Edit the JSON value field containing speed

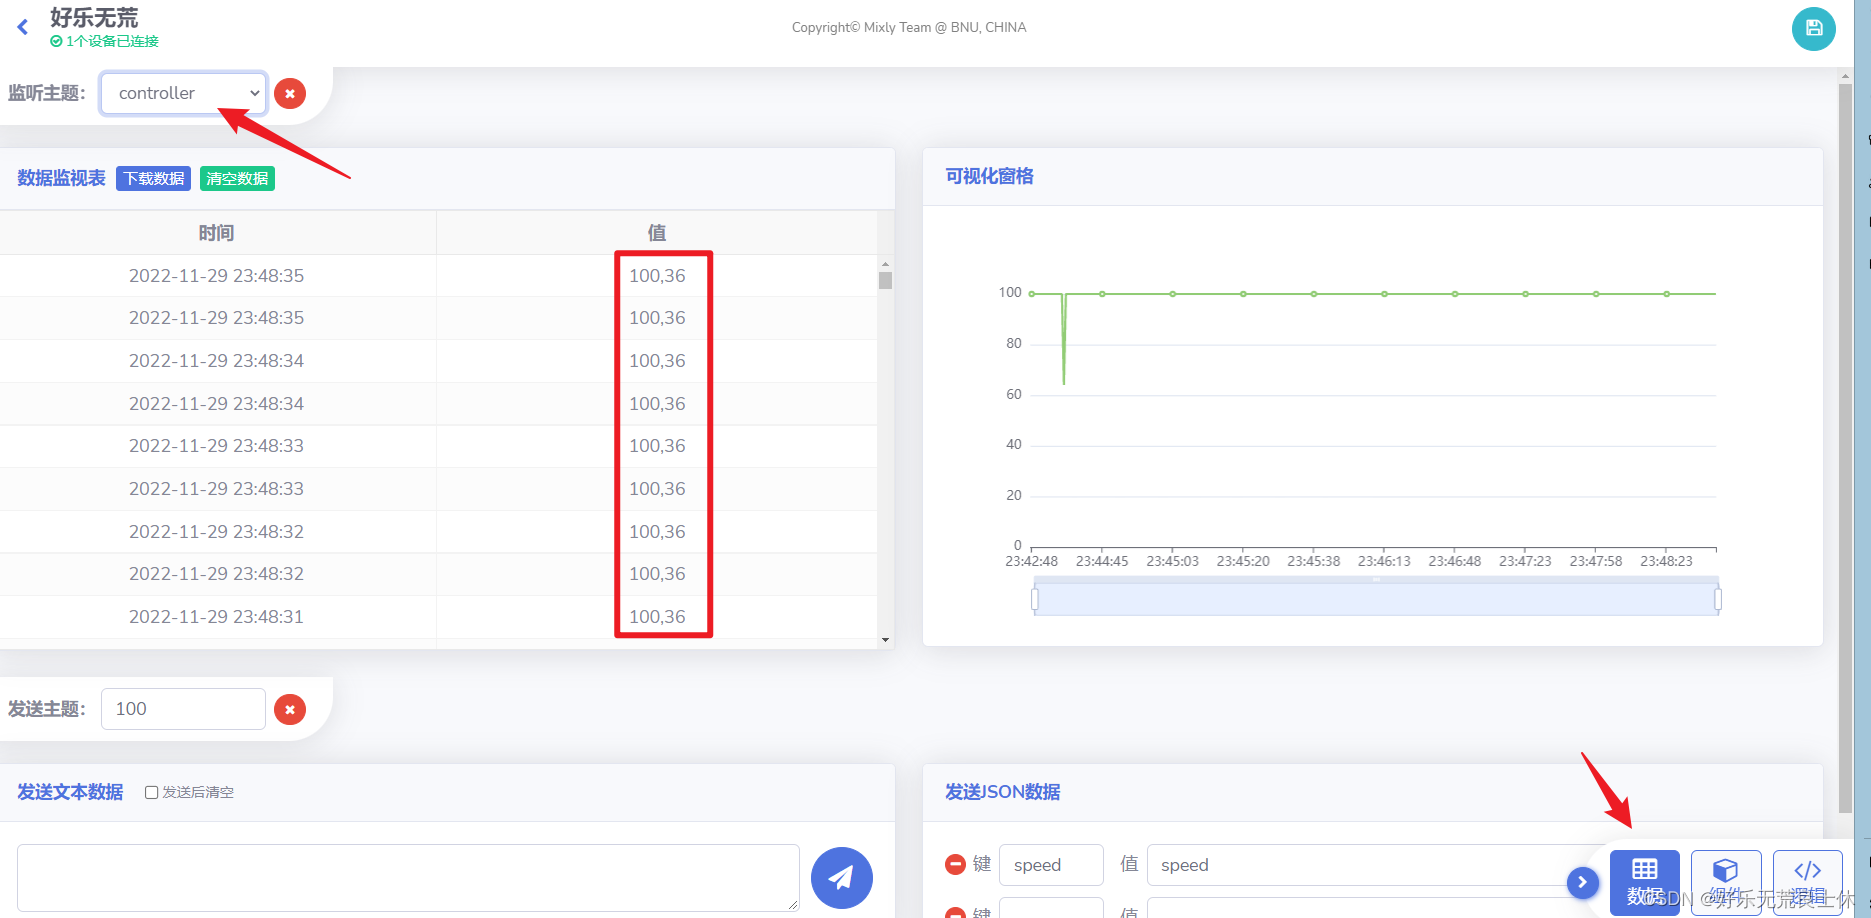click(1365, 865)
